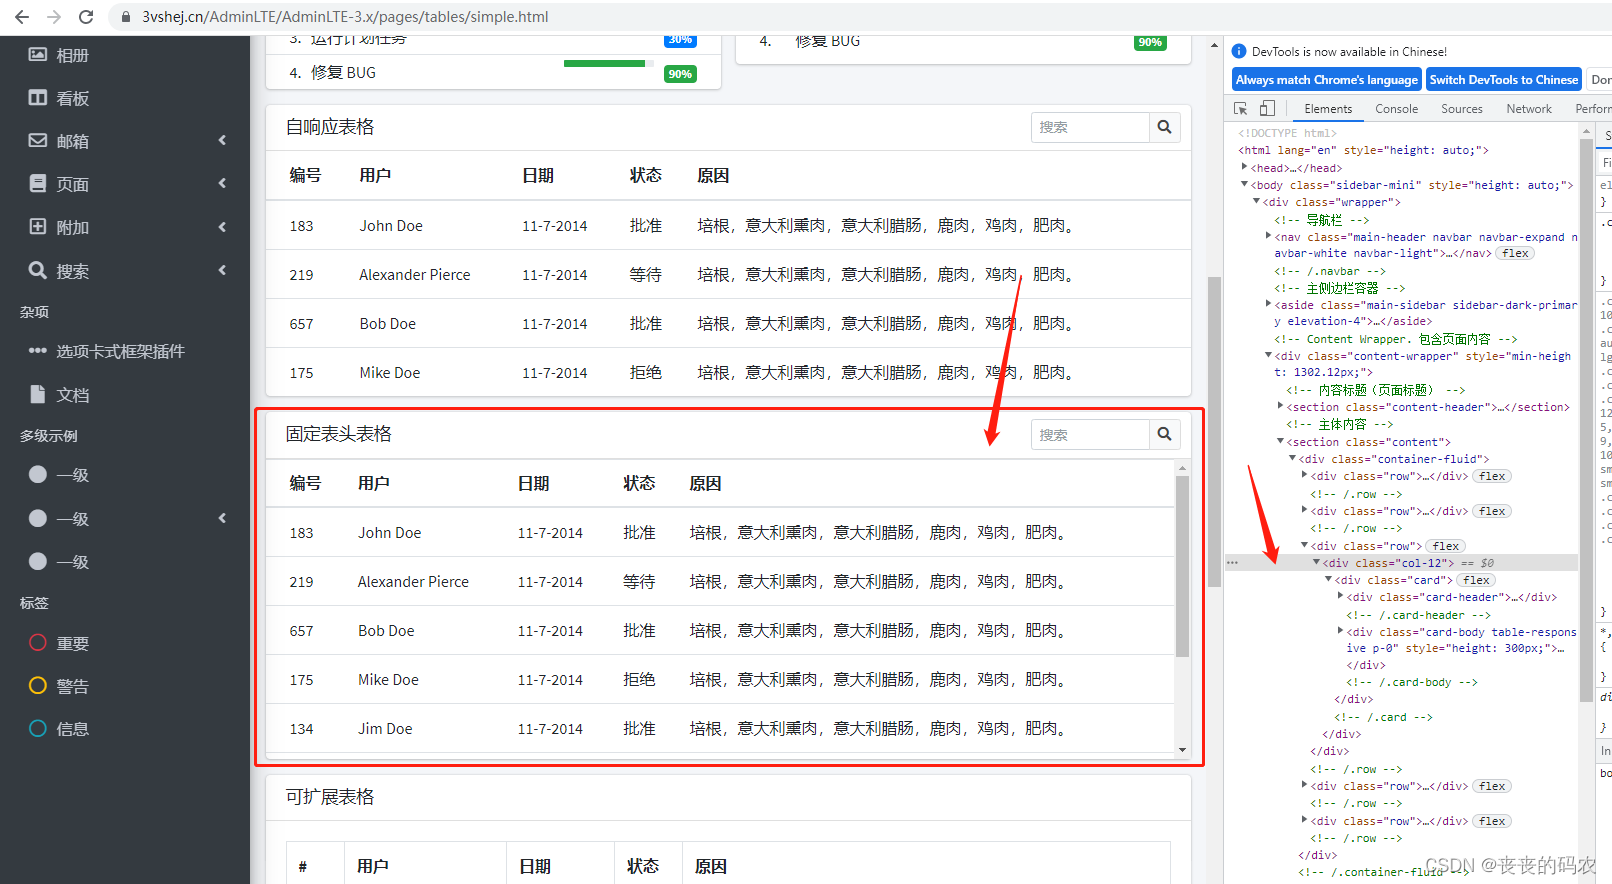Click Switch DevTools to Chinese button
The image size is (1612, 884).
coord(1503,80)
